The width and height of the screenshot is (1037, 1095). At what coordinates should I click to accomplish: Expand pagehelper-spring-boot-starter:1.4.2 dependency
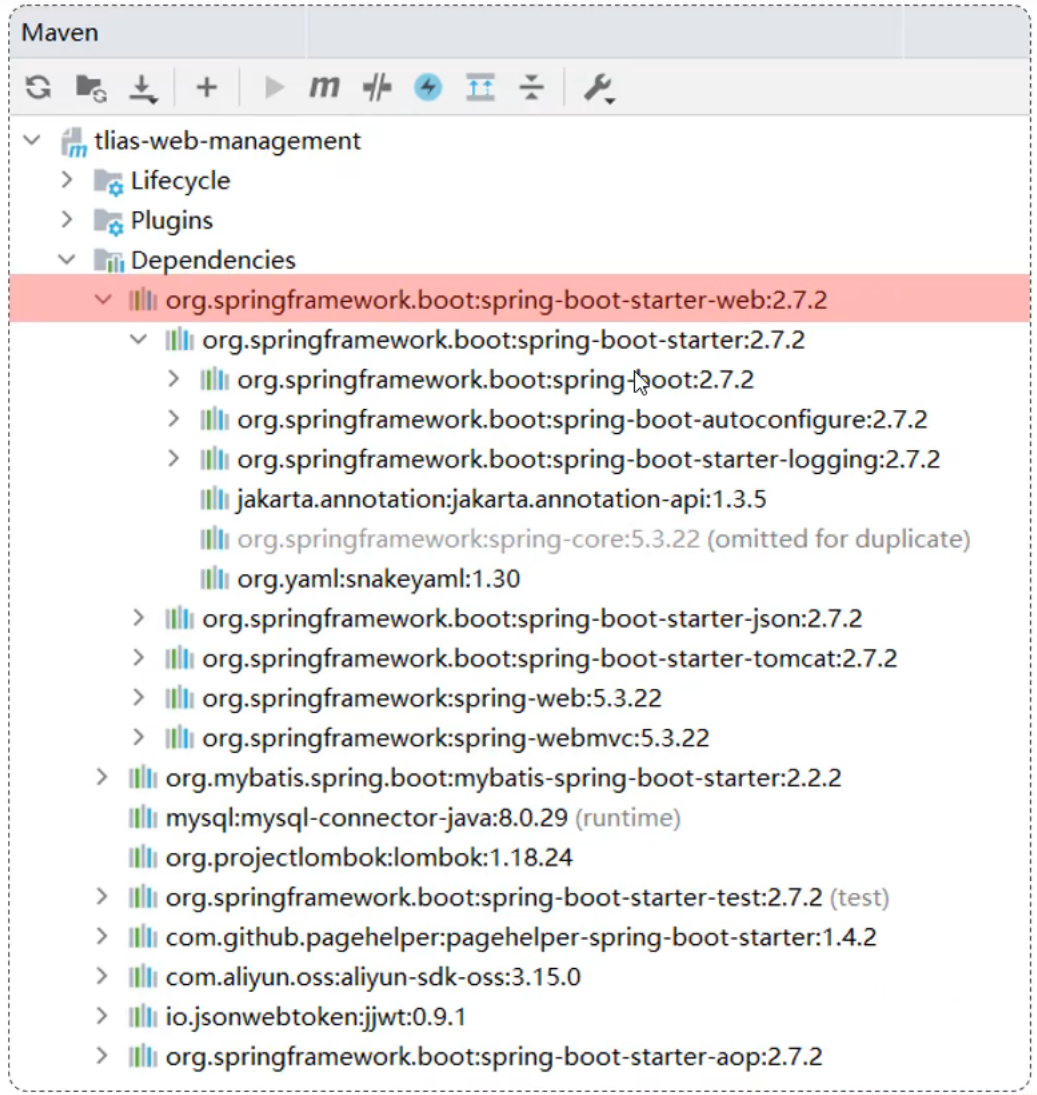pyautogui.click(x=102, y=936)
